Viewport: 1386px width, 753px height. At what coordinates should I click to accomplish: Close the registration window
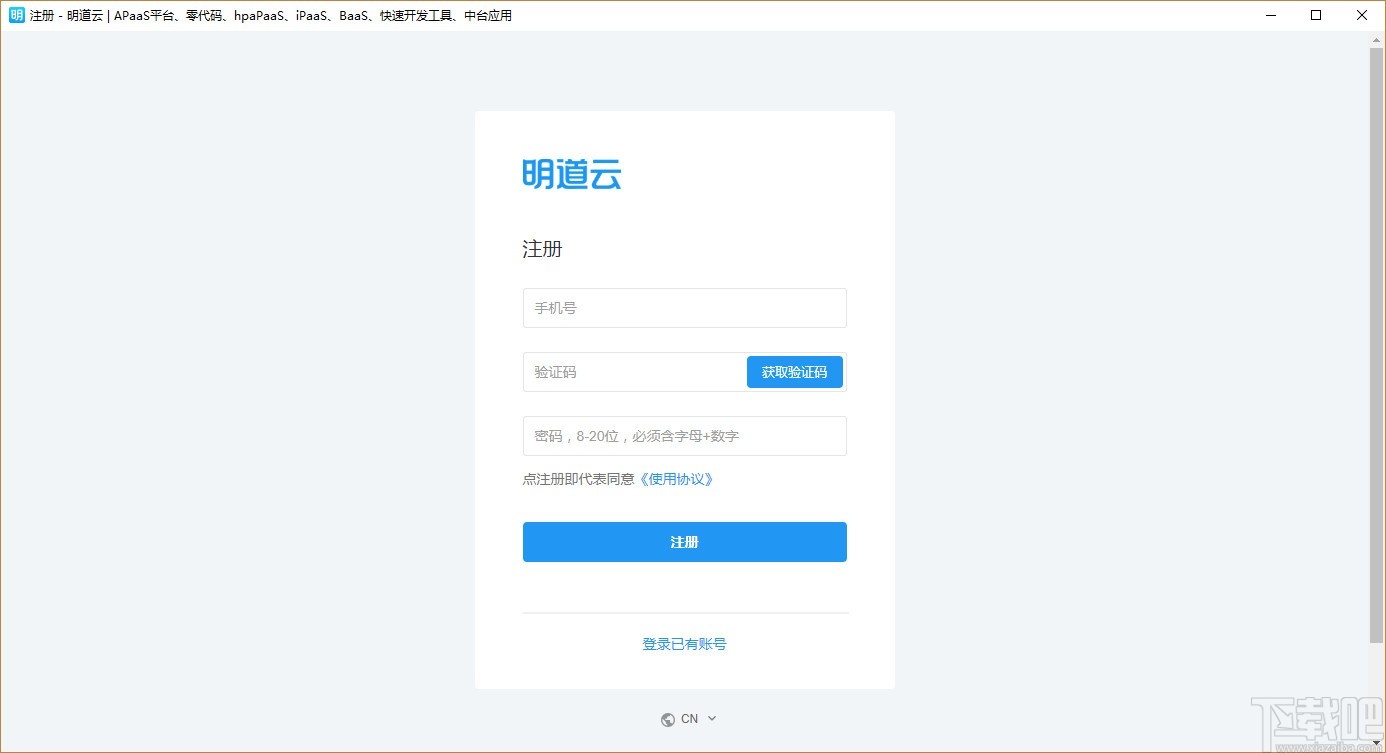coord(1362,15)
